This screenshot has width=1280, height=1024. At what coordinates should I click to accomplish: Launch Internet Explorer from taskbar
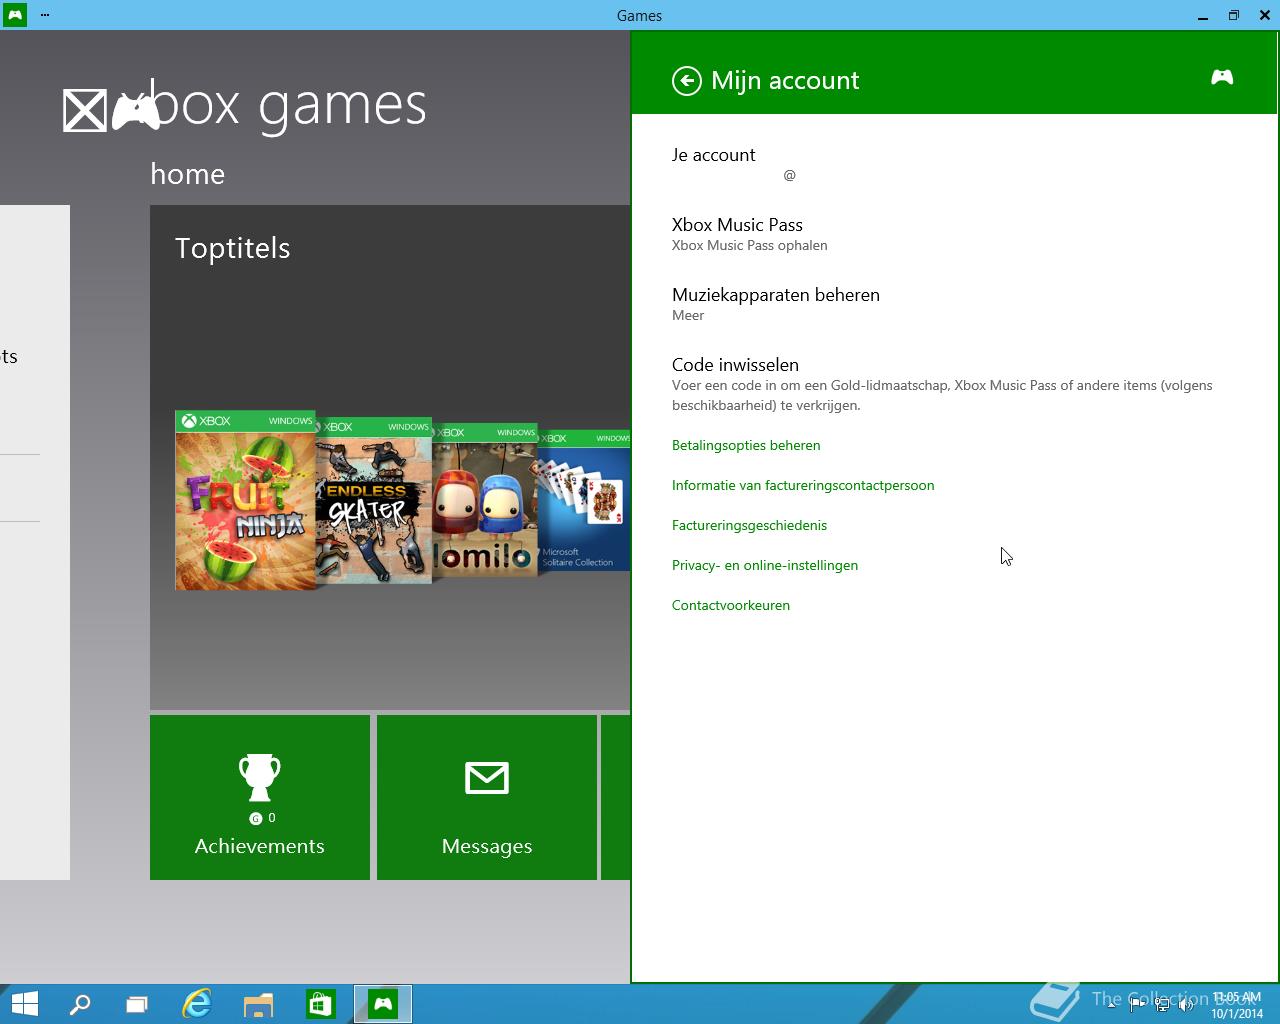coord(197,1004)
